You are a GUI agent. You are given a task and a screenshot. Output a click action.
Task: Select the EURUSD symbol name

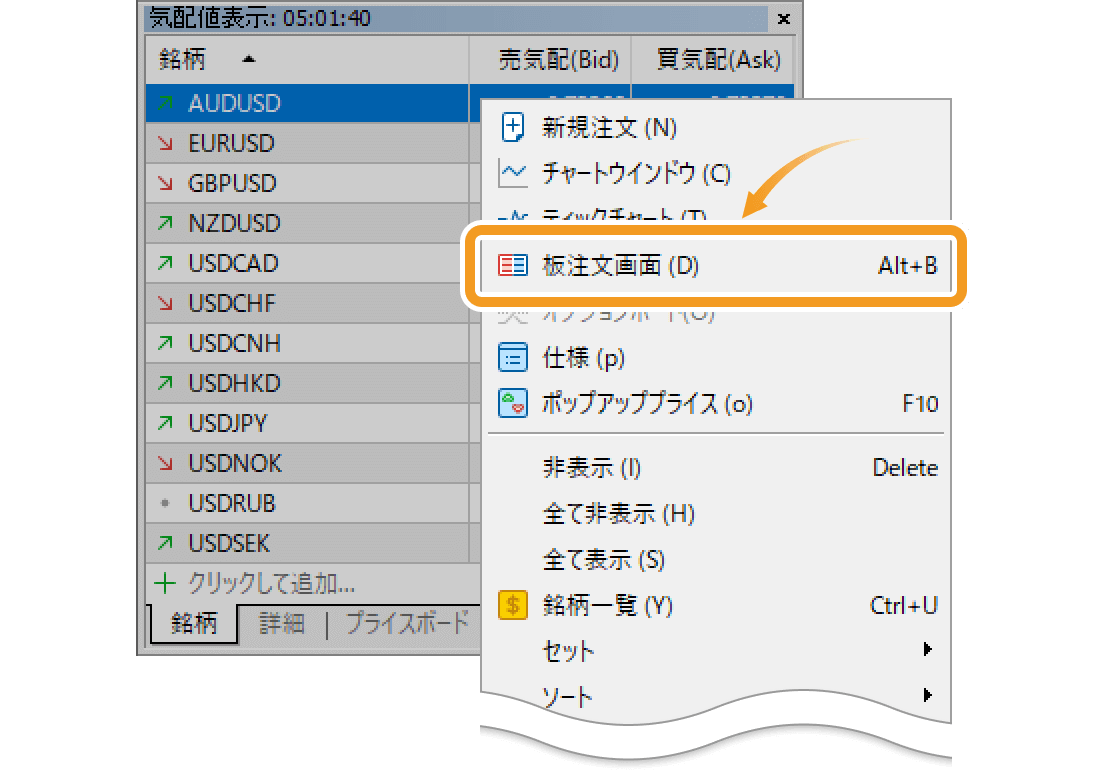pos(231,143)
